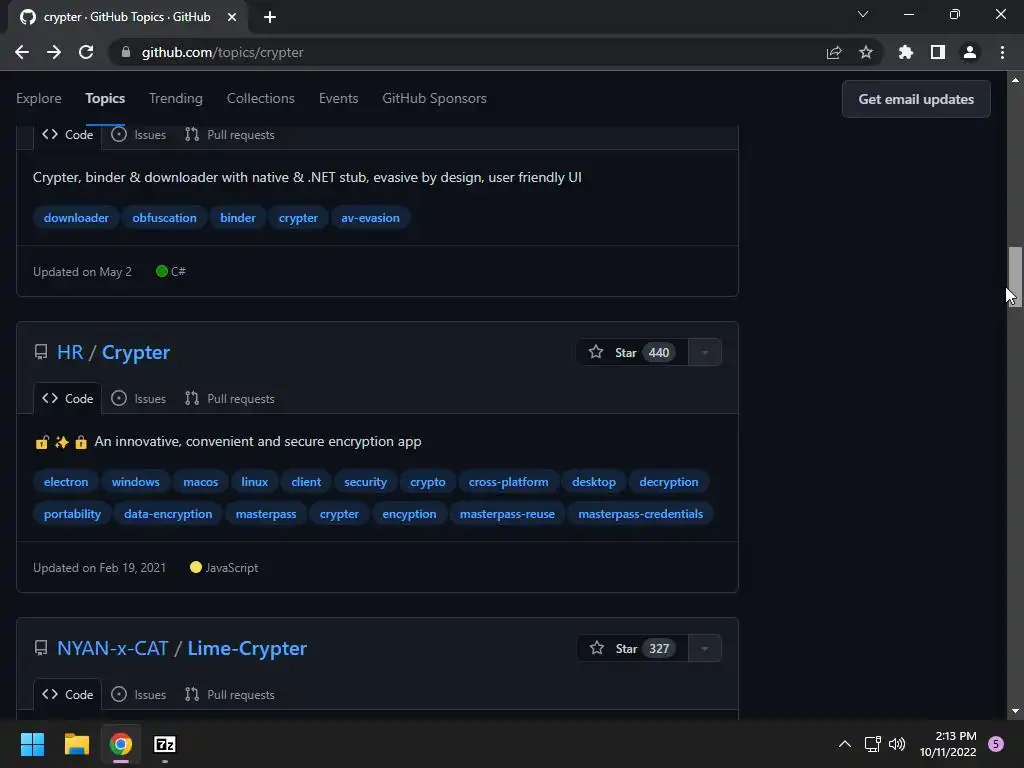Image resolution: width=1024 pixels, height=768 pixels.
Task: Open the Trending navigation item
Action: coord(176,98)
